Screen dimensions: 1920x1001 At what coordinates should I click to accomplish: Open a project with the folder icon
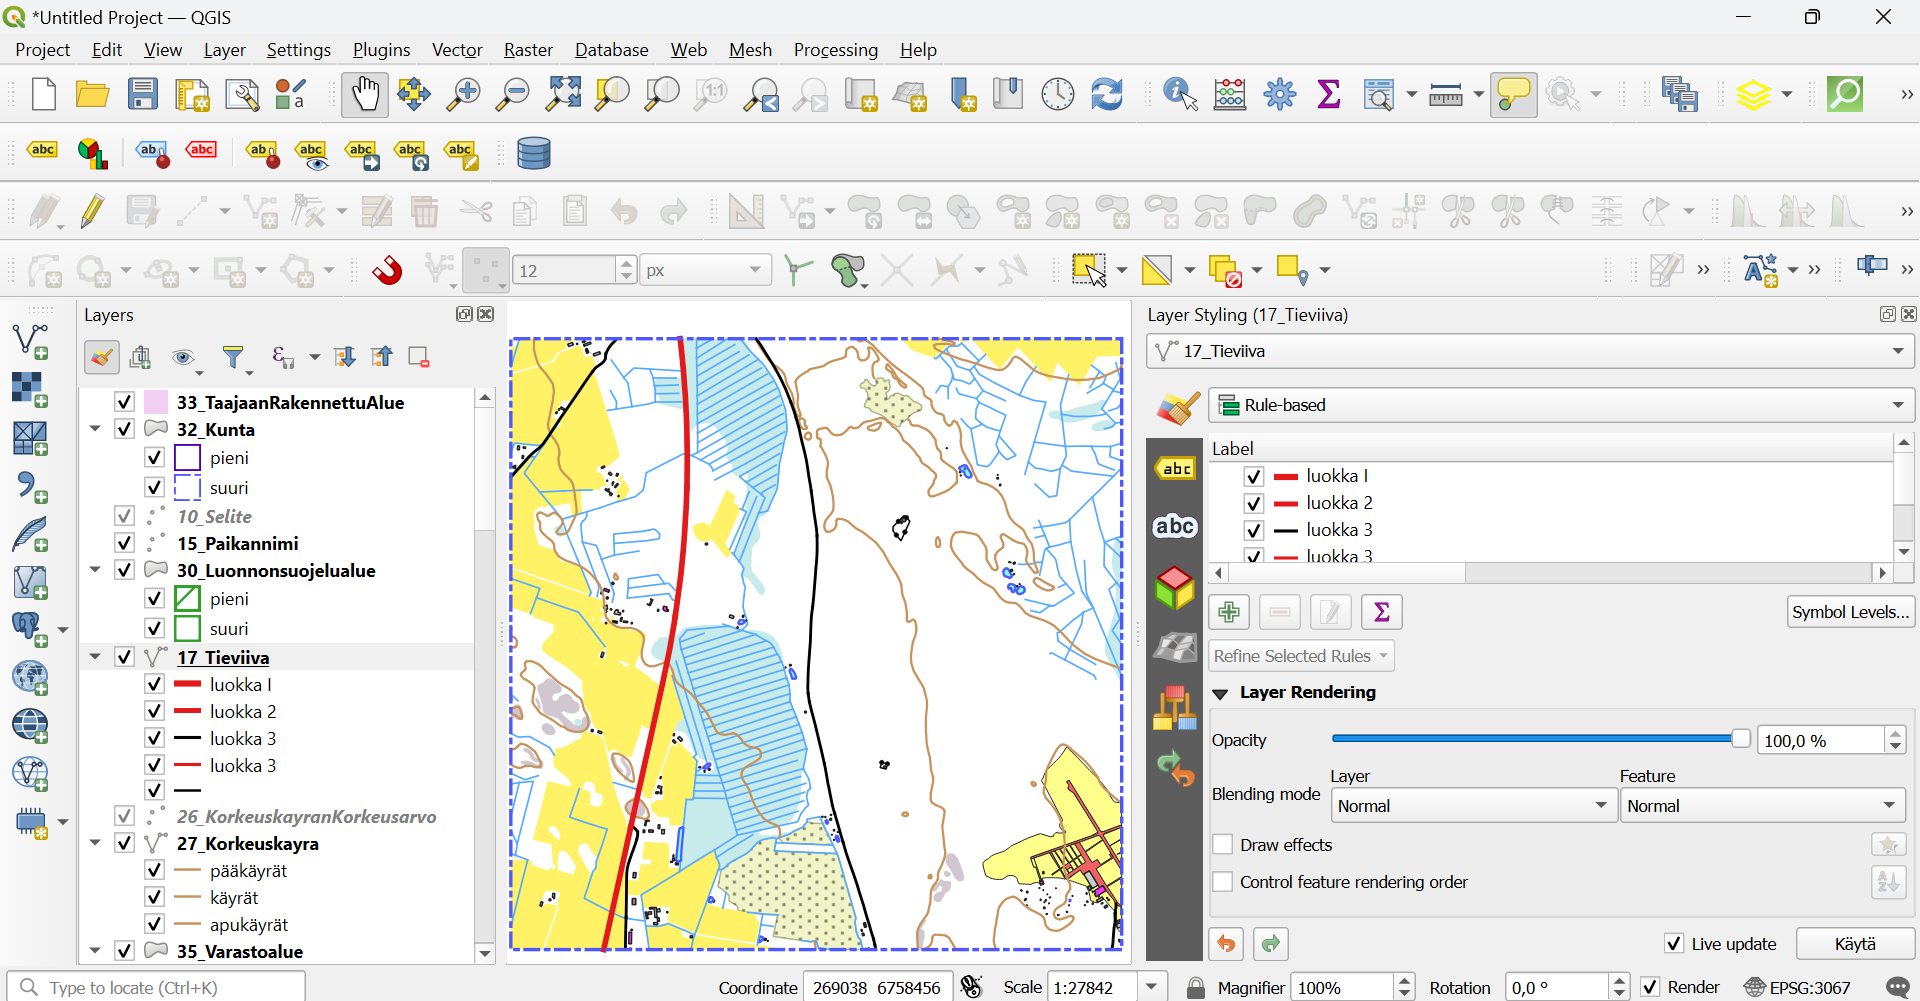pyautogui.click(x=93, y=95)
